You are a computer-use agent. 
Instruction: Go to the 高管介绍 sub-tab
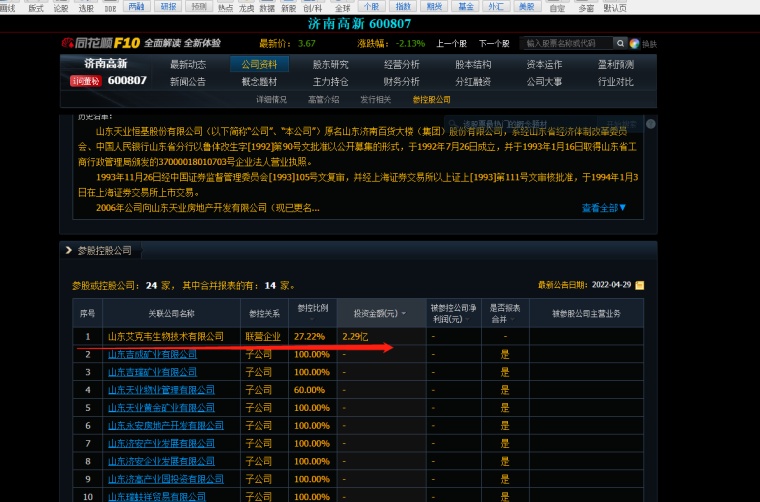tap(324, 100)
